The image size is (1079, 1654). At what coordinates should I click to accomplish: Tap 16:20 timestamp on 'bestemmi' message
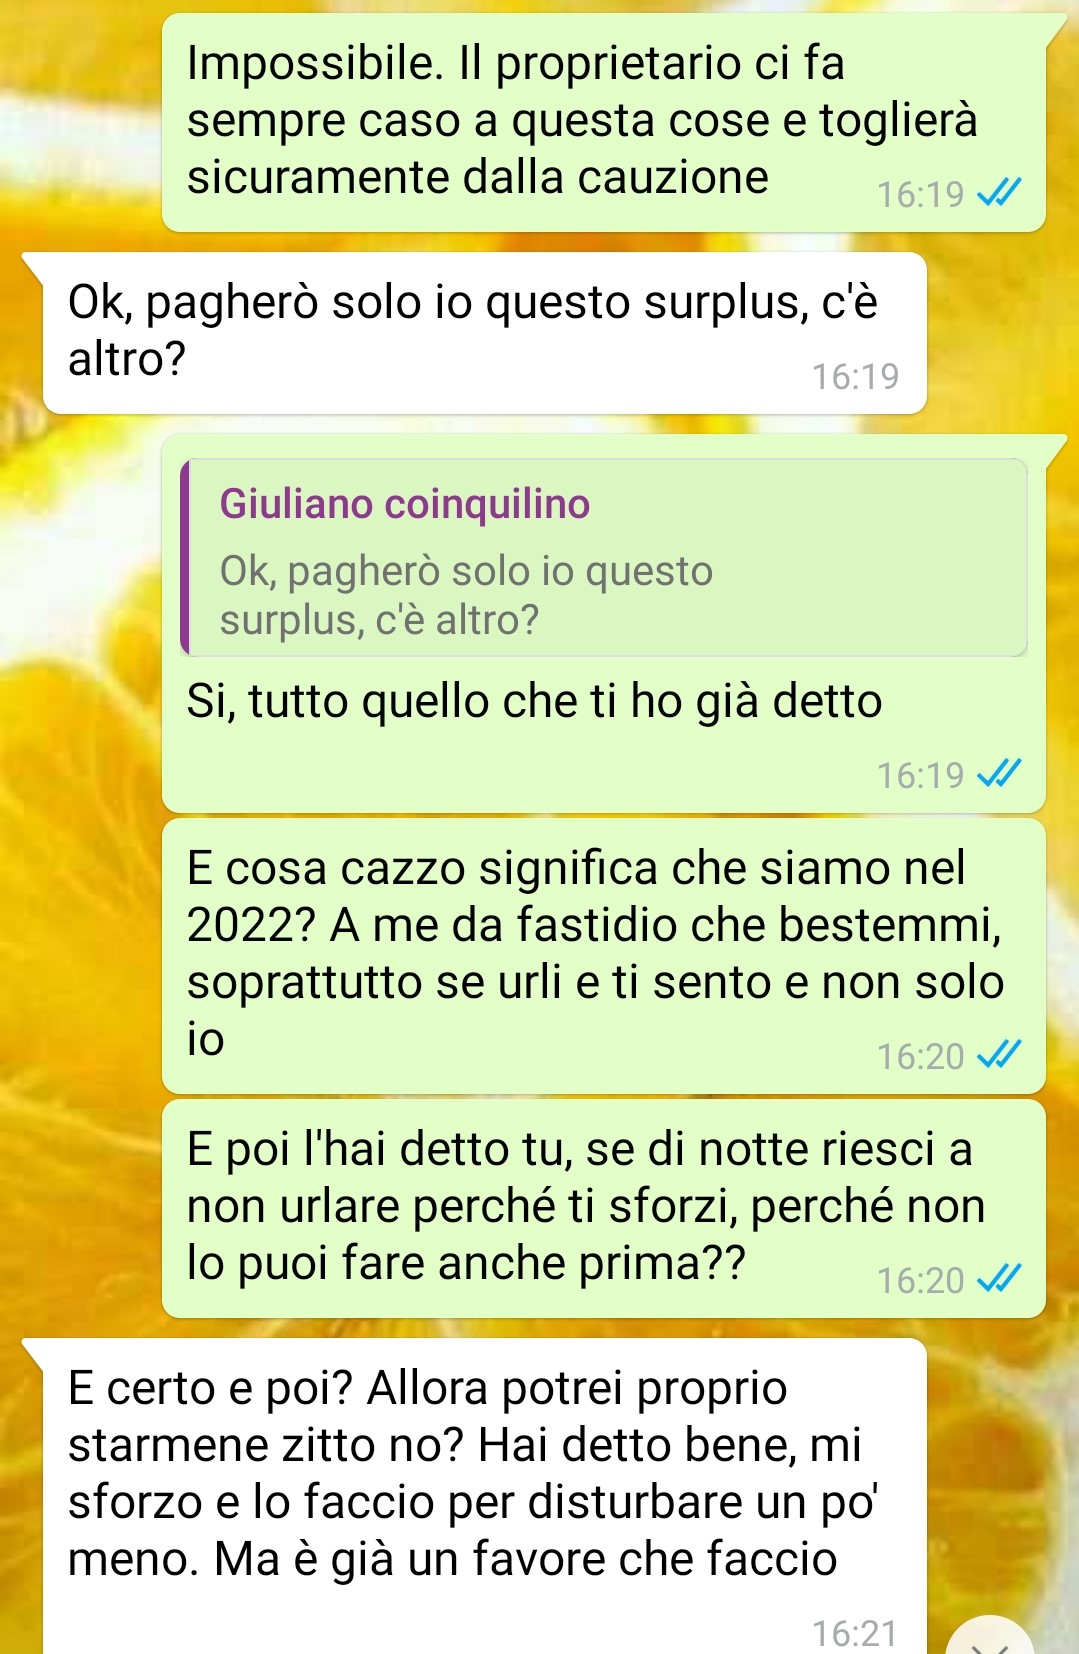click(x=920, y=1055)
